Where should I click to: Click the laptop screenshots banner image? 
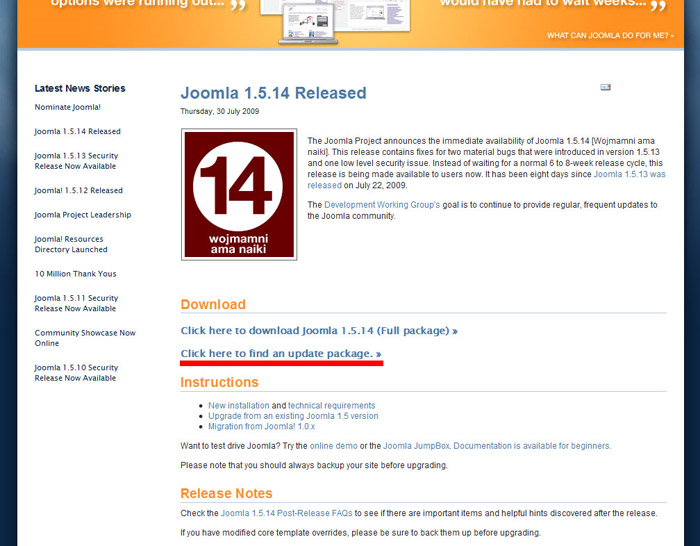point(335,21)
